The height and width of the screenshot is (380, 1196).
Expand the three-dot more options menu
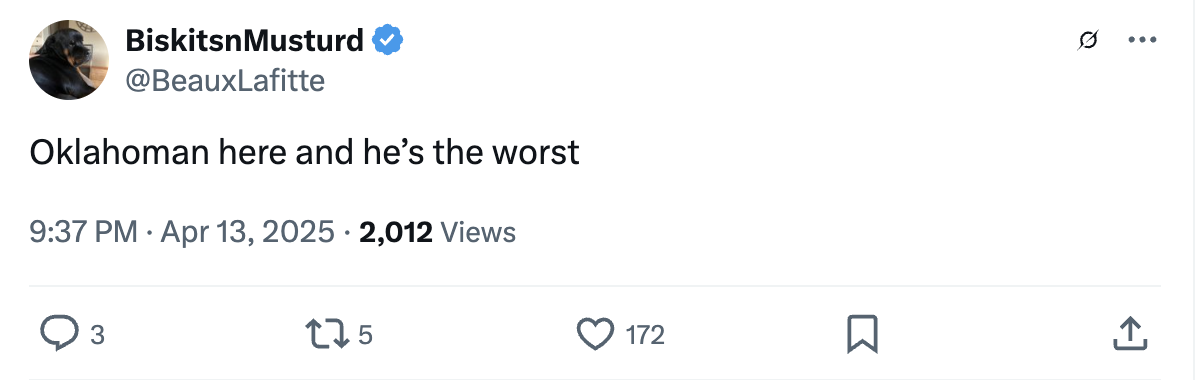click(1142, 40)
